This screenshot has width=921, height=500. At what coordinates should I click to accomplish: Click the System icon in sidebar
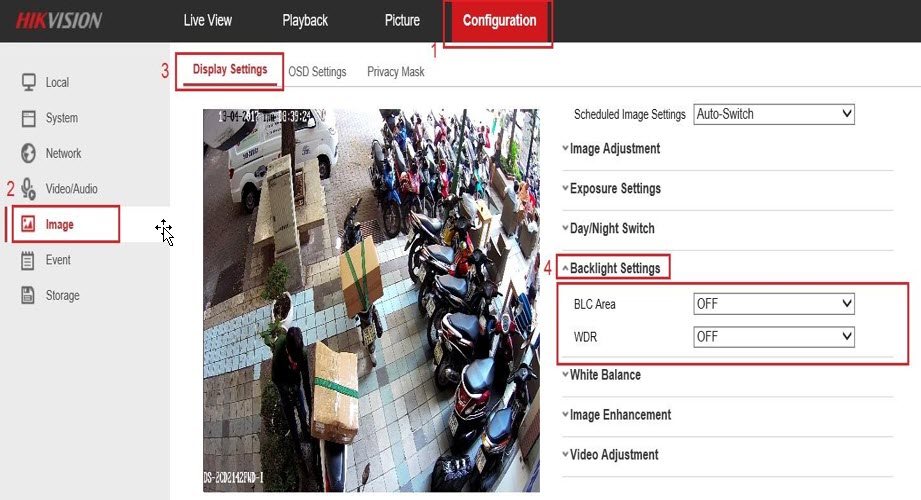(28, 118)
